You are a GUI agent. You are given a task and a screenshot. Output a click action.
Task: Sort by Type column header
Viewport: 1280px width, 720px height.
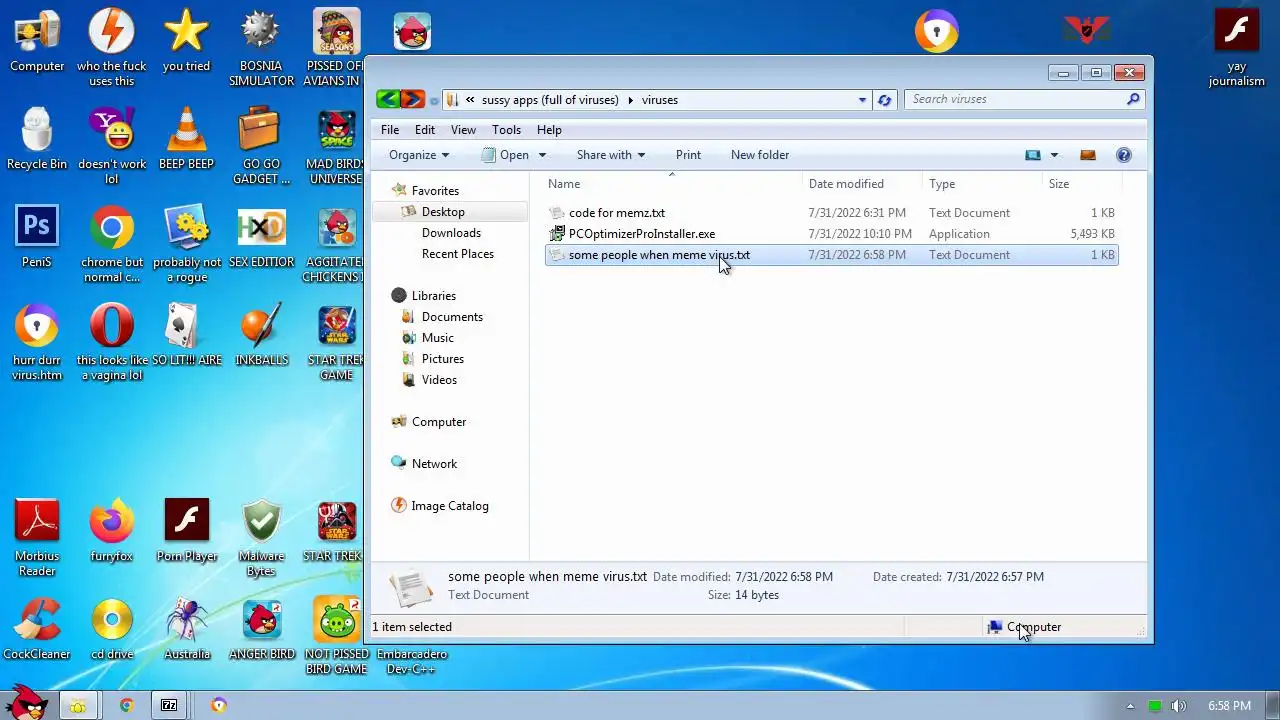pyautogui.click(x=982, y=184)
